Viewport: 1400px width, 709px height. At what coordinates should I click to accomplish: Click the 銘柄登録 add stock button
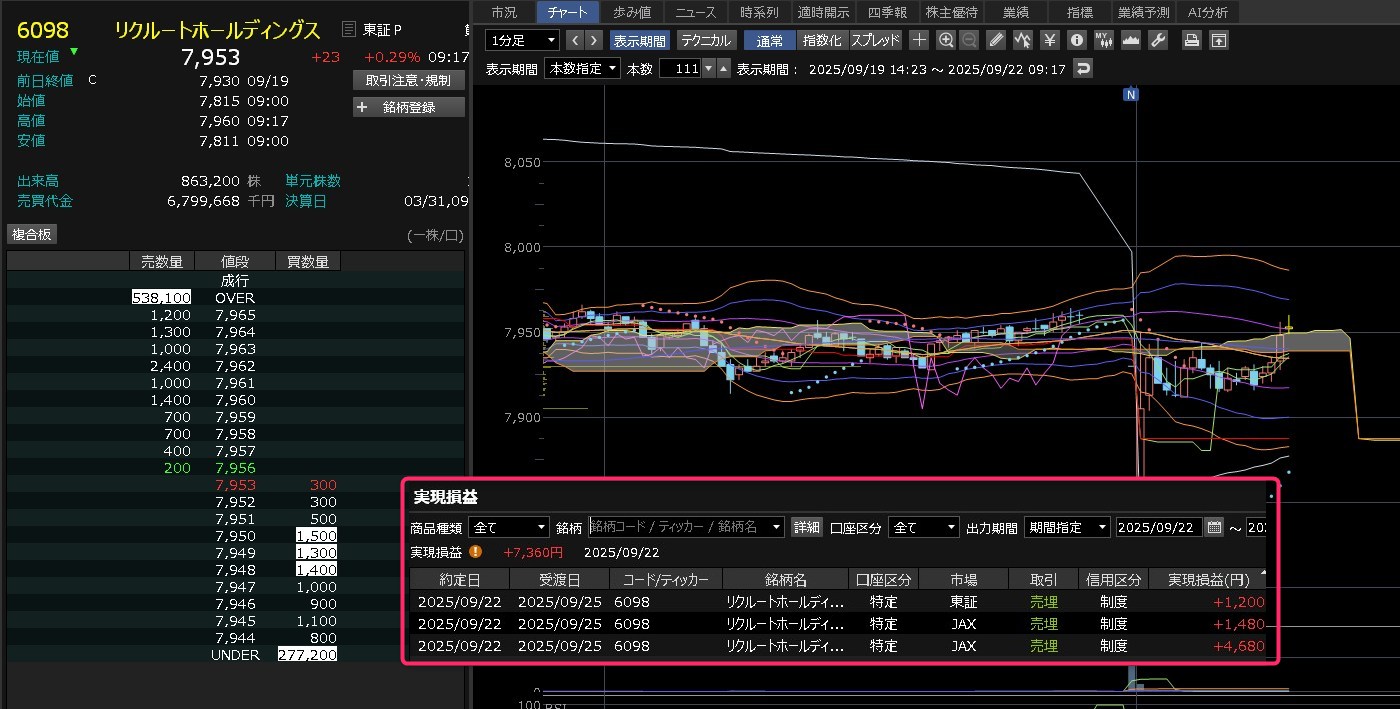pyautogui.click(x=409, y=107)
